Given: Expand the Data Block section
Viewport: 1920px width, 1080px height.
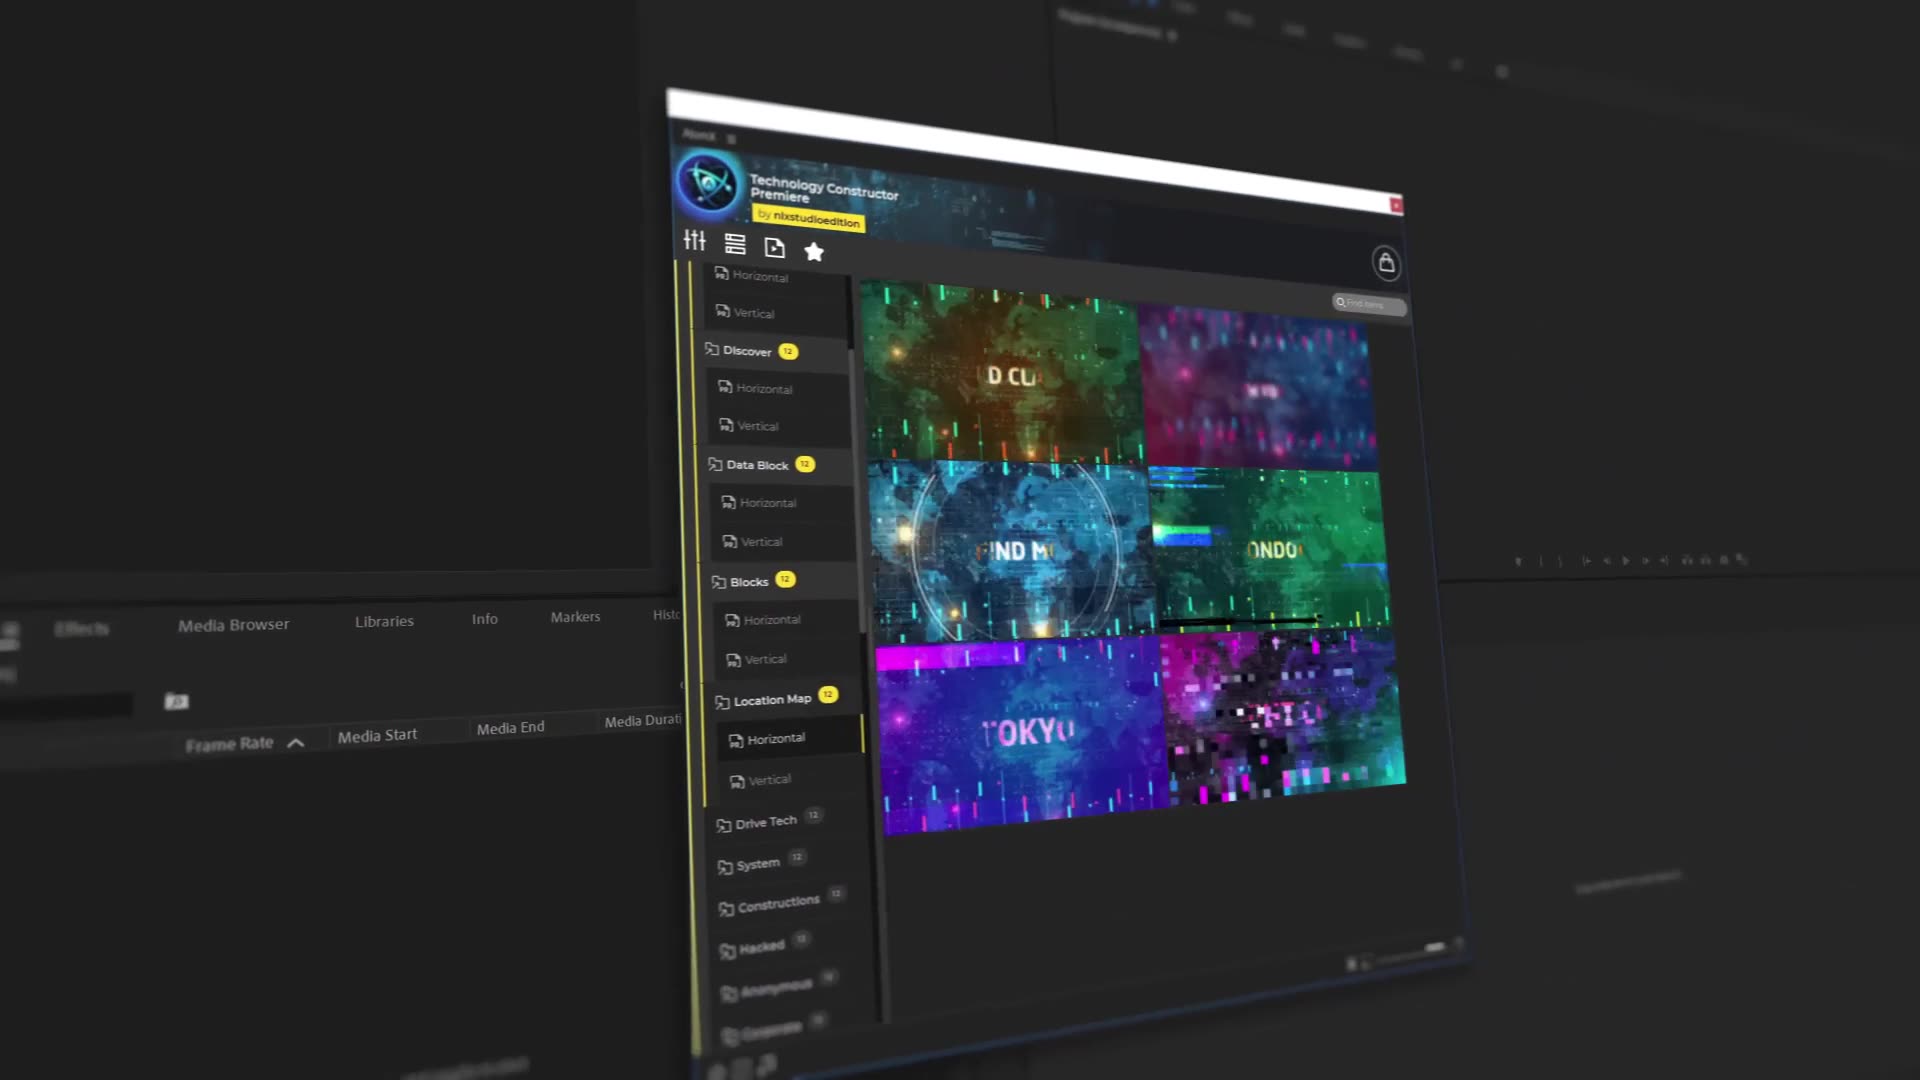Looking at the screenshot, I should [x=756, y=464].
